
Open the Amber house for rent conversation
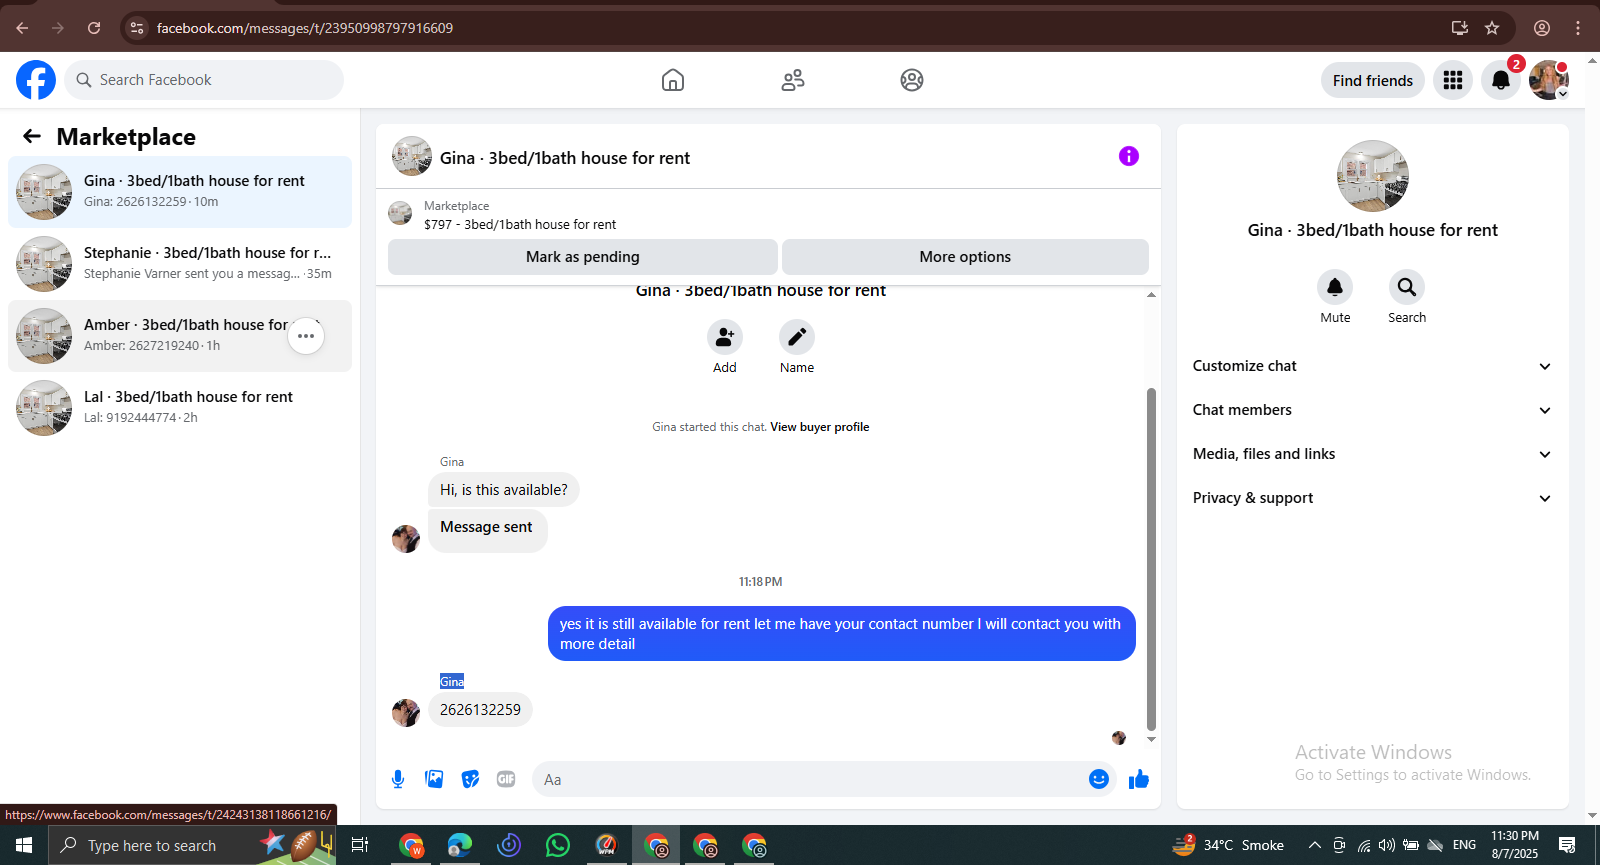coord(180,336)
